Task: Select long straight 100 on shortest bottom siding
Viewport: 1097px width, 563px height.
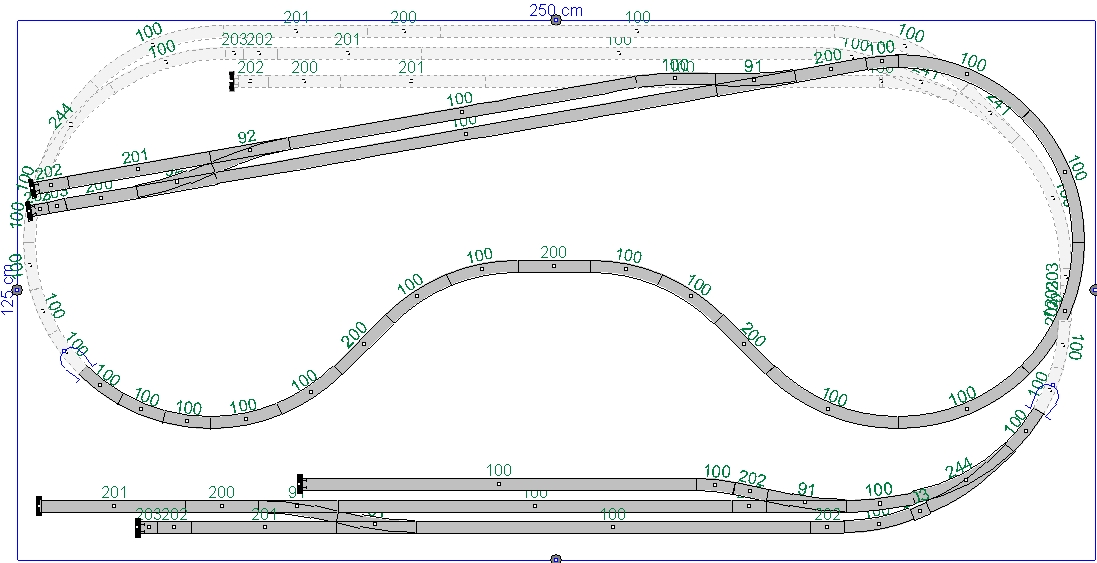Action: pyautogui.click(x=498, y=484)
